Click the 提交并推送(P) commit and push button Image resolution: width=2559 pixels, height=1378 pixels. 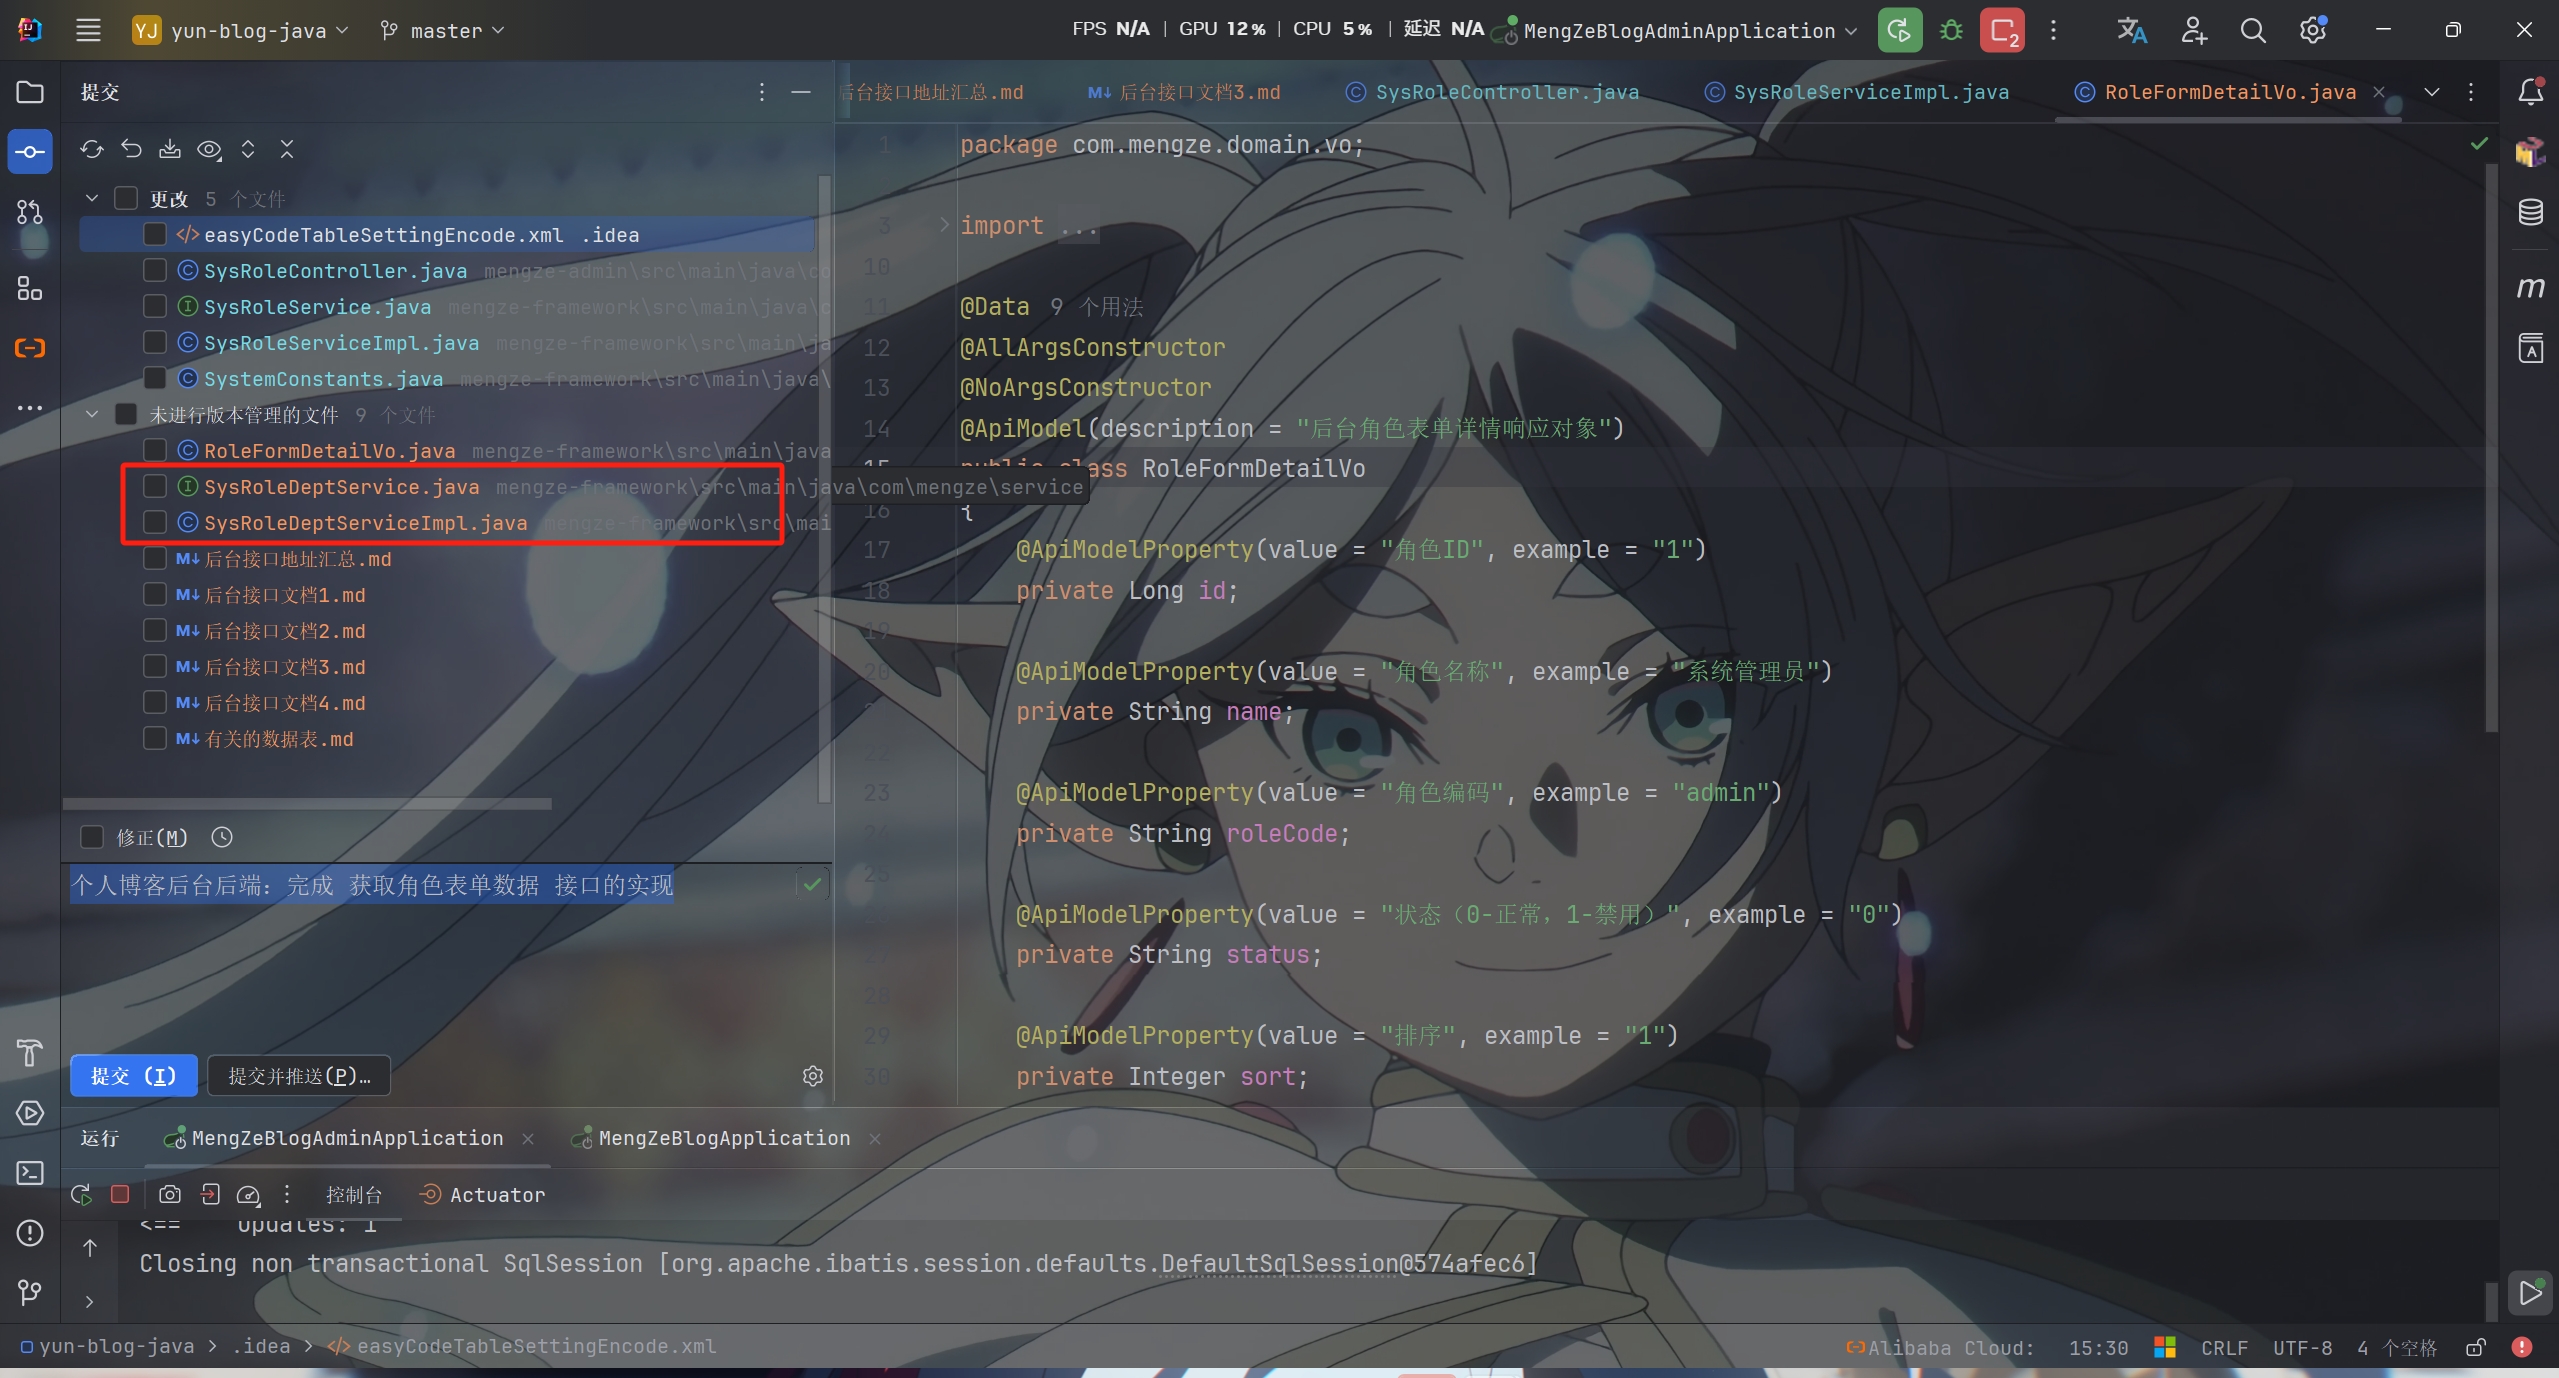click(299, 1076)
